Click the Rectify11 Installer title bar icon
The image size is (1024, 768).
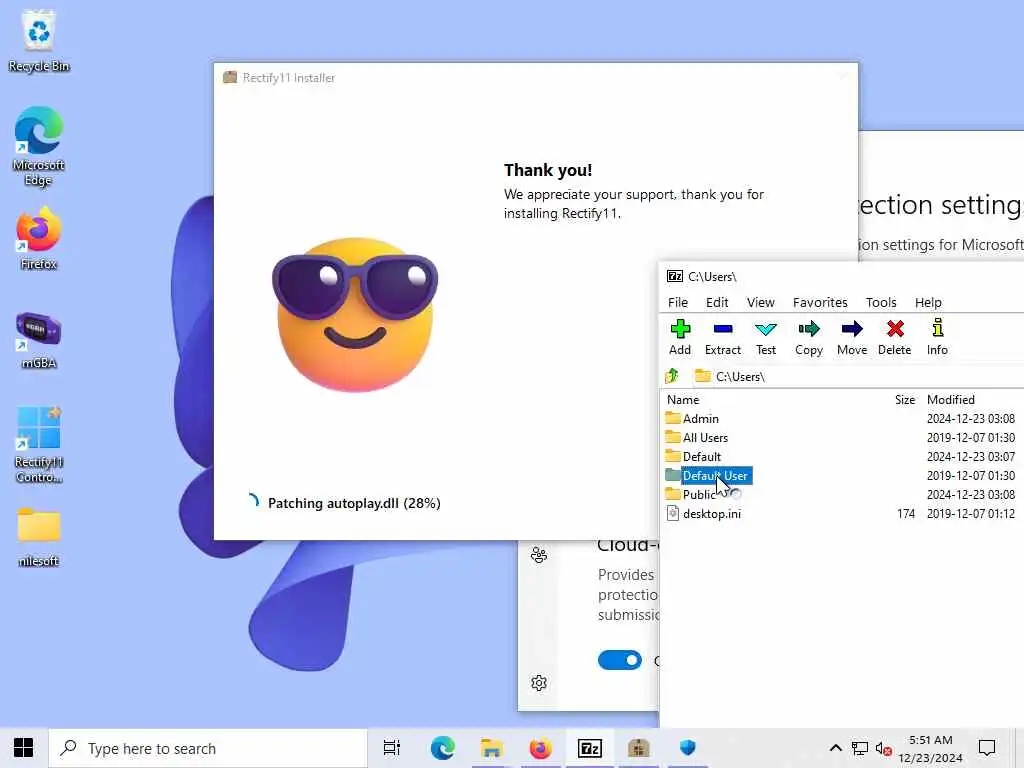[230, 78]
